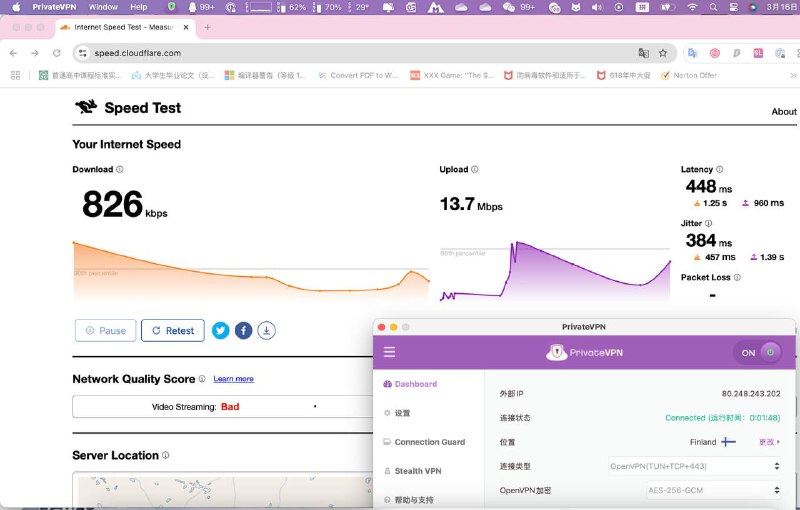Click the Latency info icon

coord(719,169)
